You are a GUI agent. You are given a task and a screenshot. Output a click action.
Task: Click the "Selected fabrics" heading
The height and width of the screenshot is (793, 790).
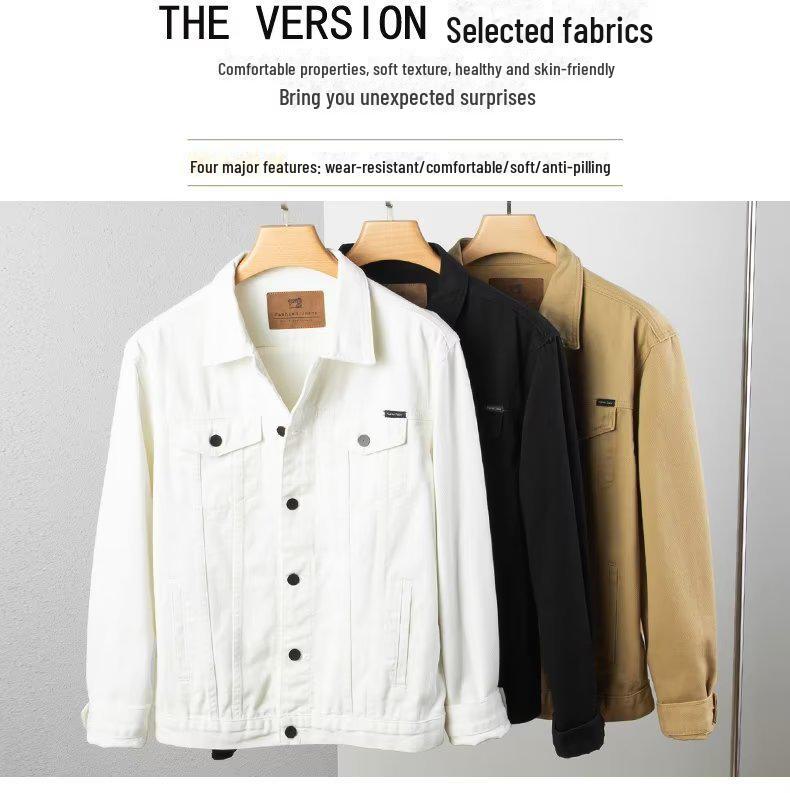click(549, 31)
